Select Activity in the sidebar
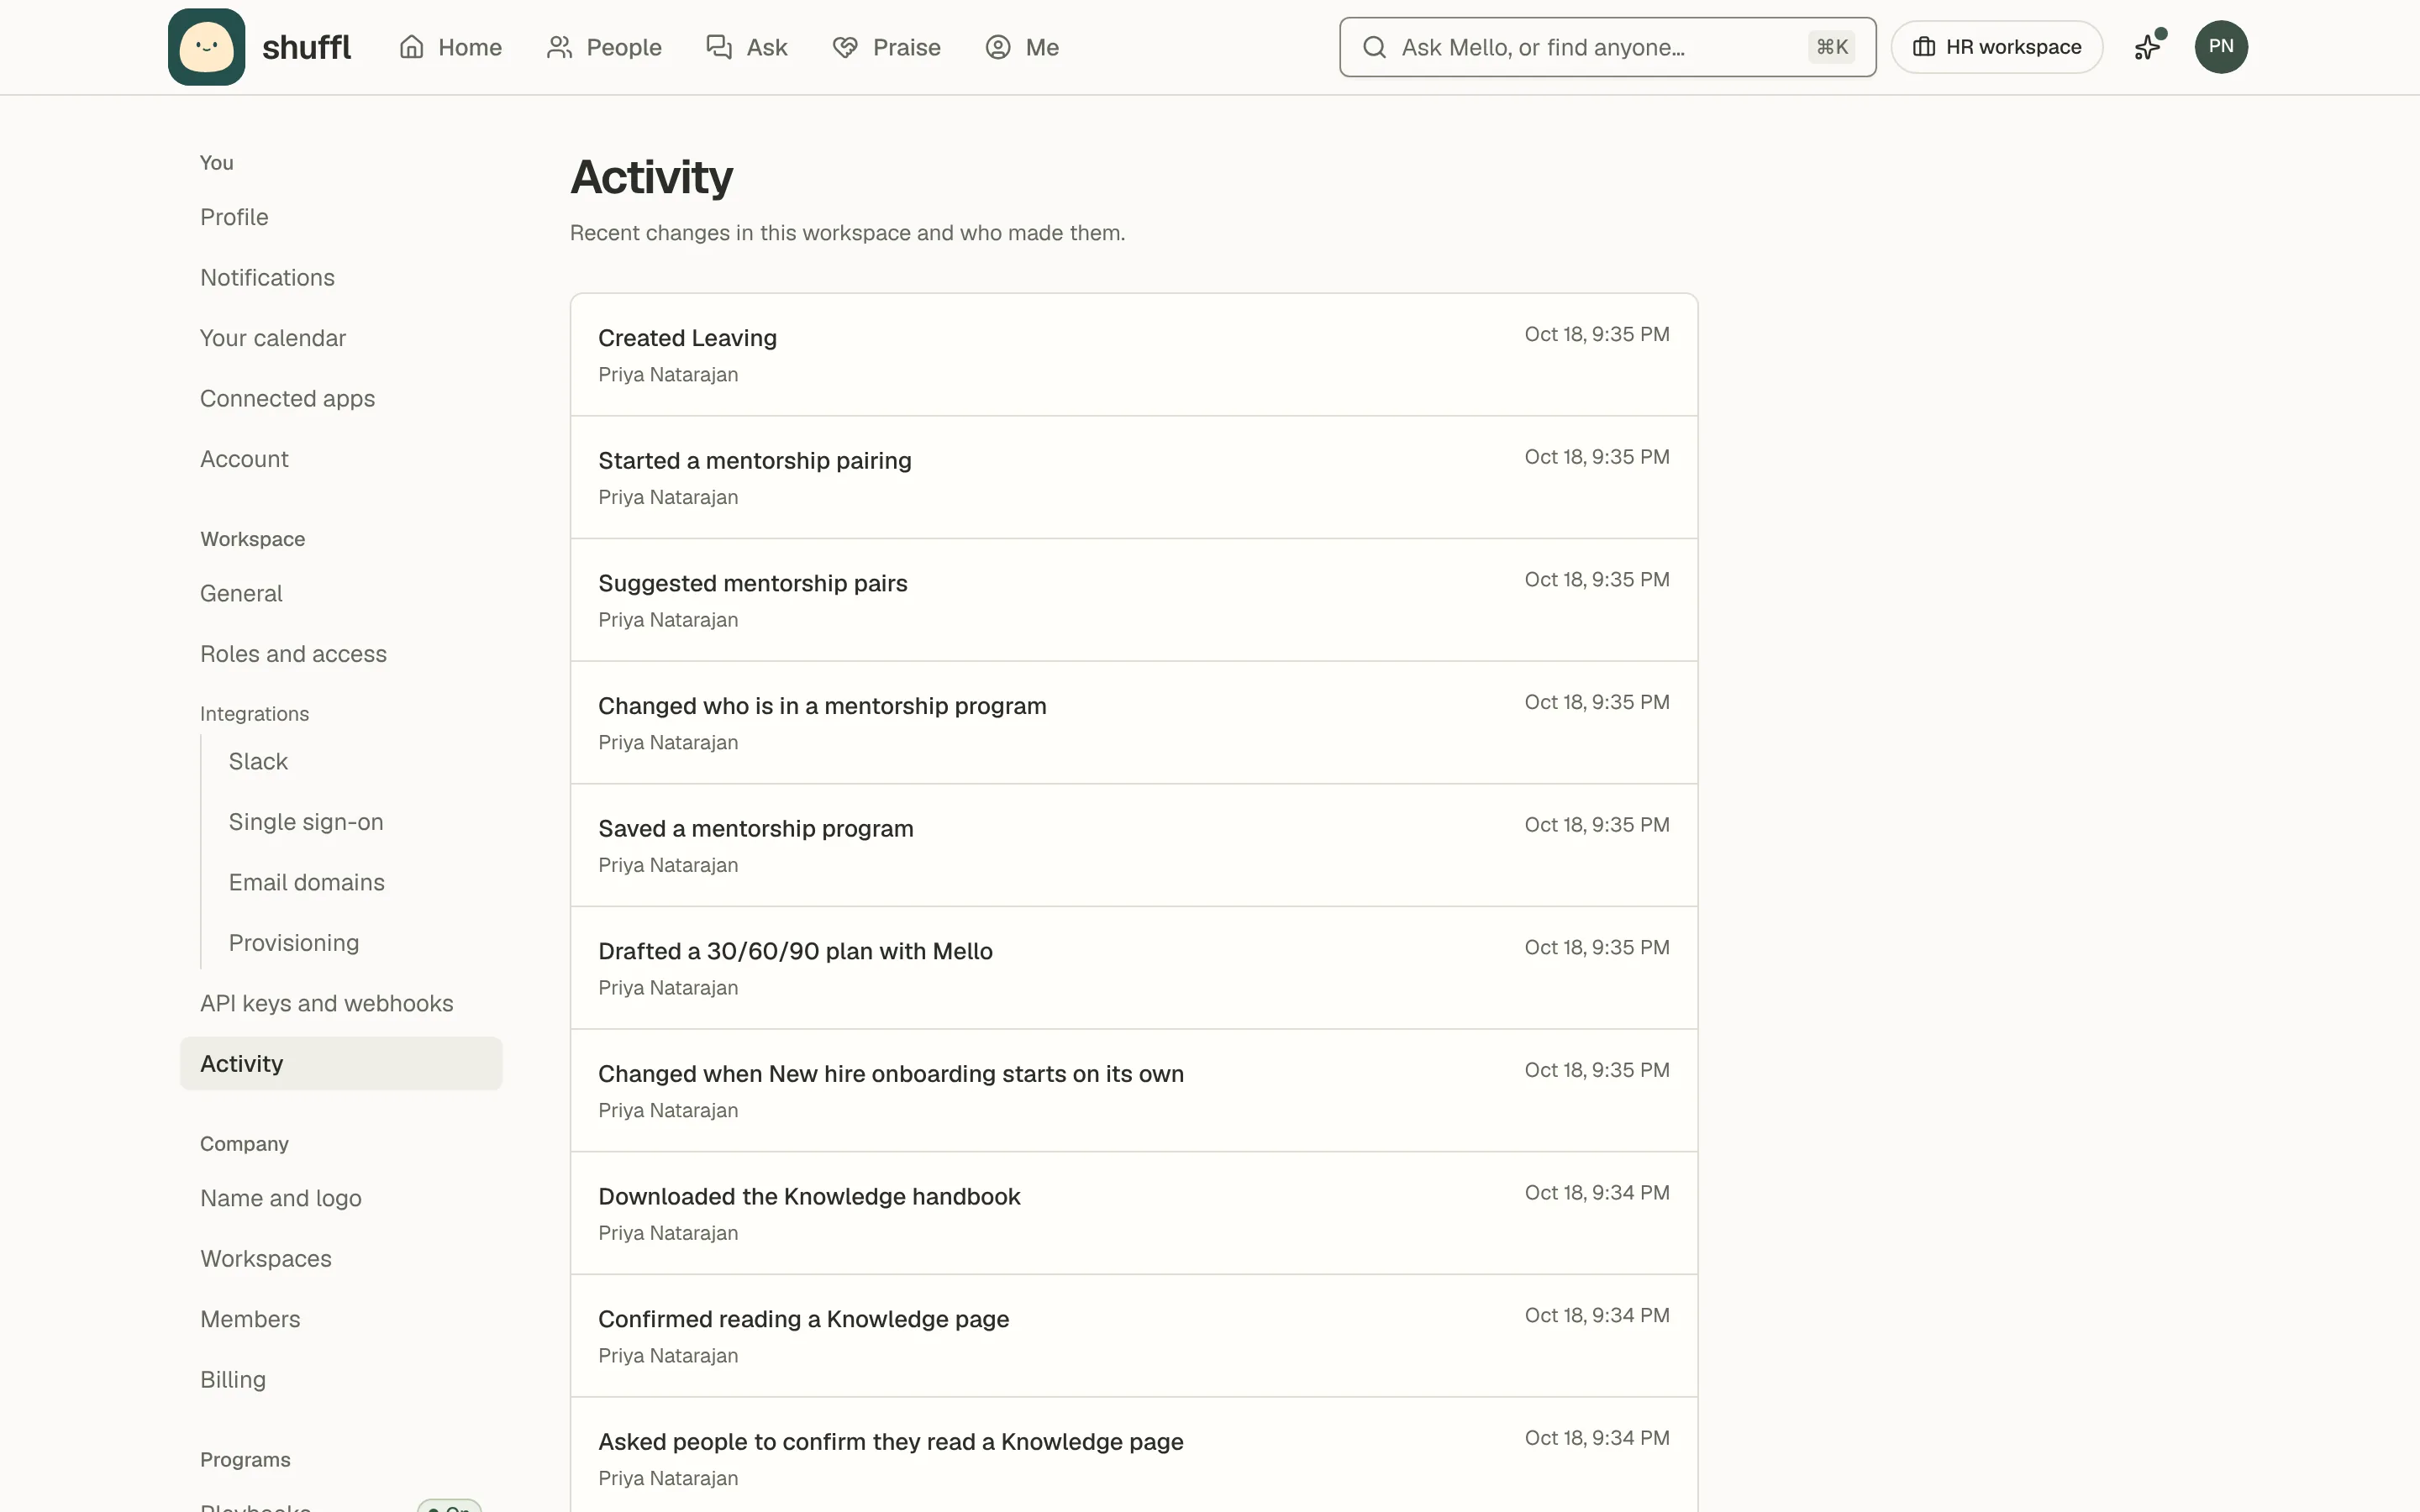This screenshot has width=2420, height=1512. click(x=341, y=1064)
